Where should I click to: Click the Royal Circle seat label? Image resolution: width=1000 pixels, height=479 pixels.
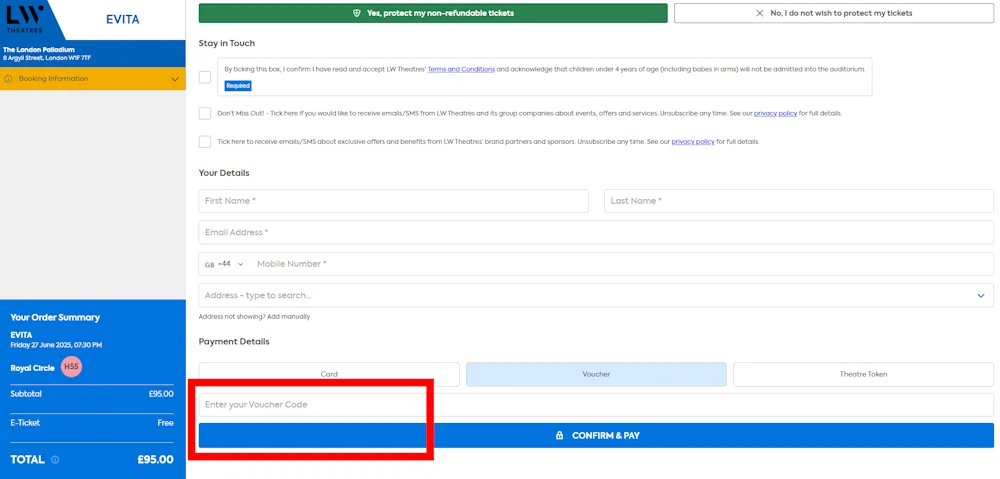pyautogui.click(x=33, y=368)
